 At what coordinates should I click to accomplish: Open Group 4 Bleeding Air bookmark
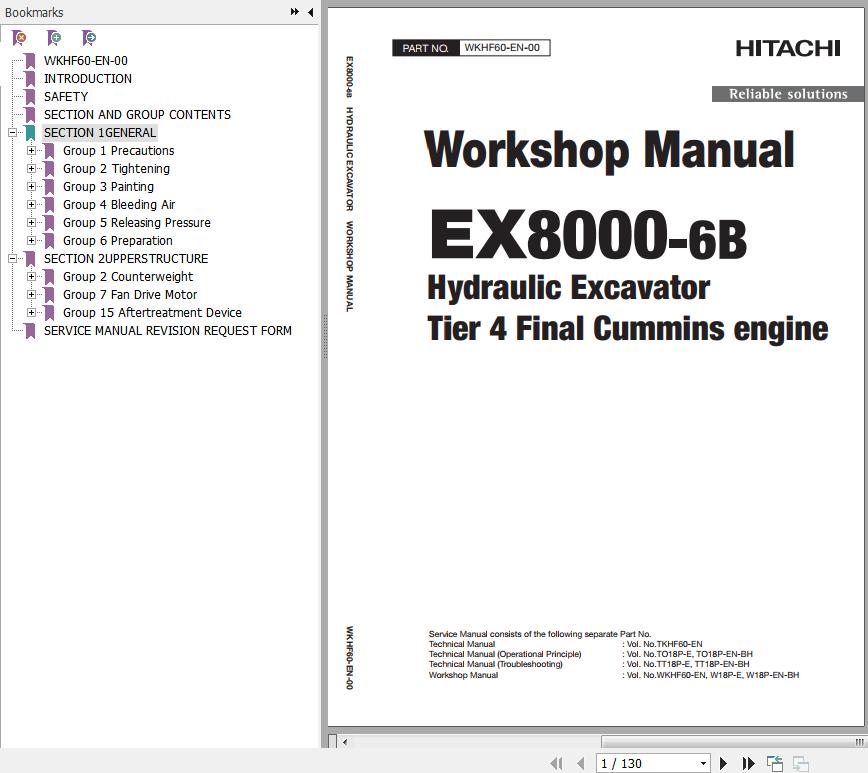[x=119, y=205]
